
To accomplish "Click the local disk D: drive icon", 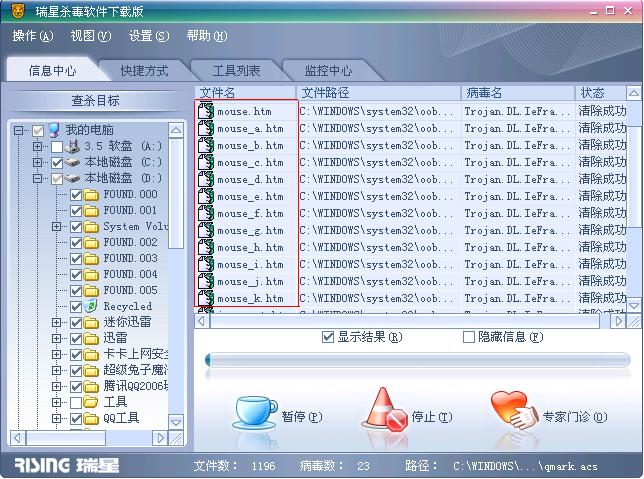I will click(72, 179).
